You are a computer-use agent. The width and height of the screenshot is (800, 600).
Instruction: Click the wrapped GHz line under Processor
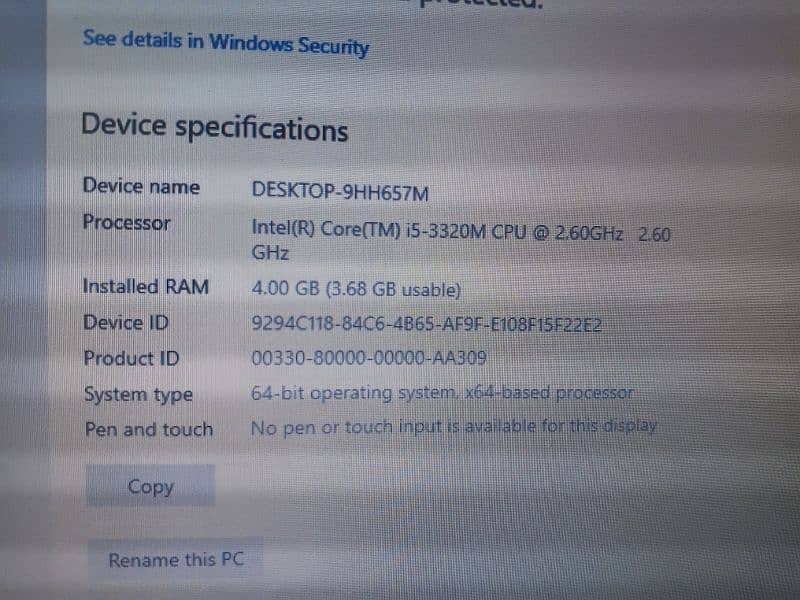tap(270, 253)
